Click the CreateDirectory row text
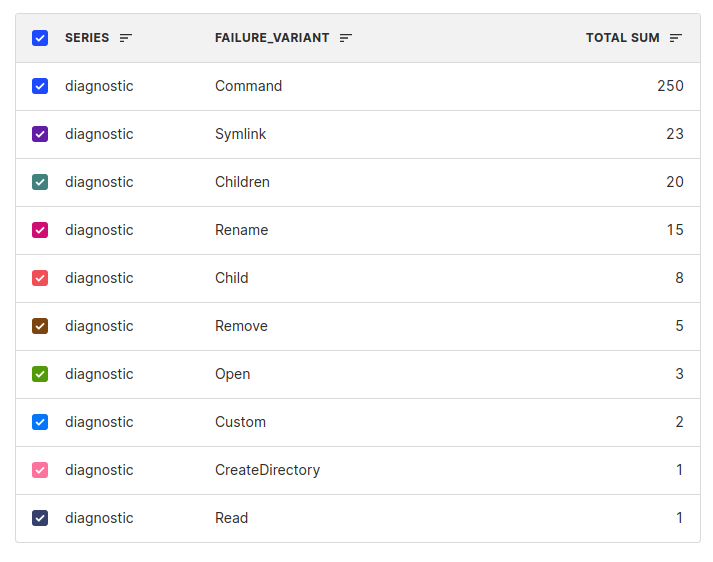713x562 pixels. [267, 470]
